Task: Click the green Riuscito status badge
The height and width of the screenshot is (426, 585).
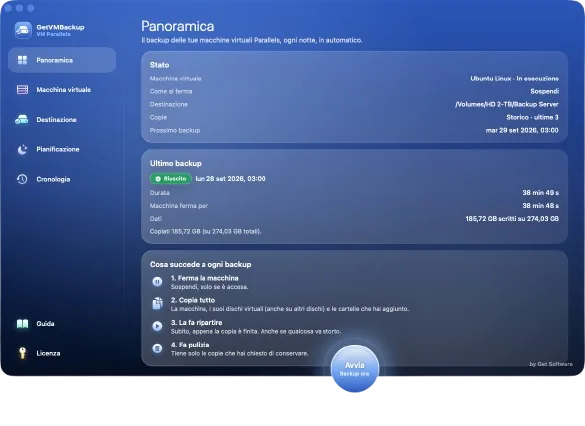Action: tap(171, 179)
